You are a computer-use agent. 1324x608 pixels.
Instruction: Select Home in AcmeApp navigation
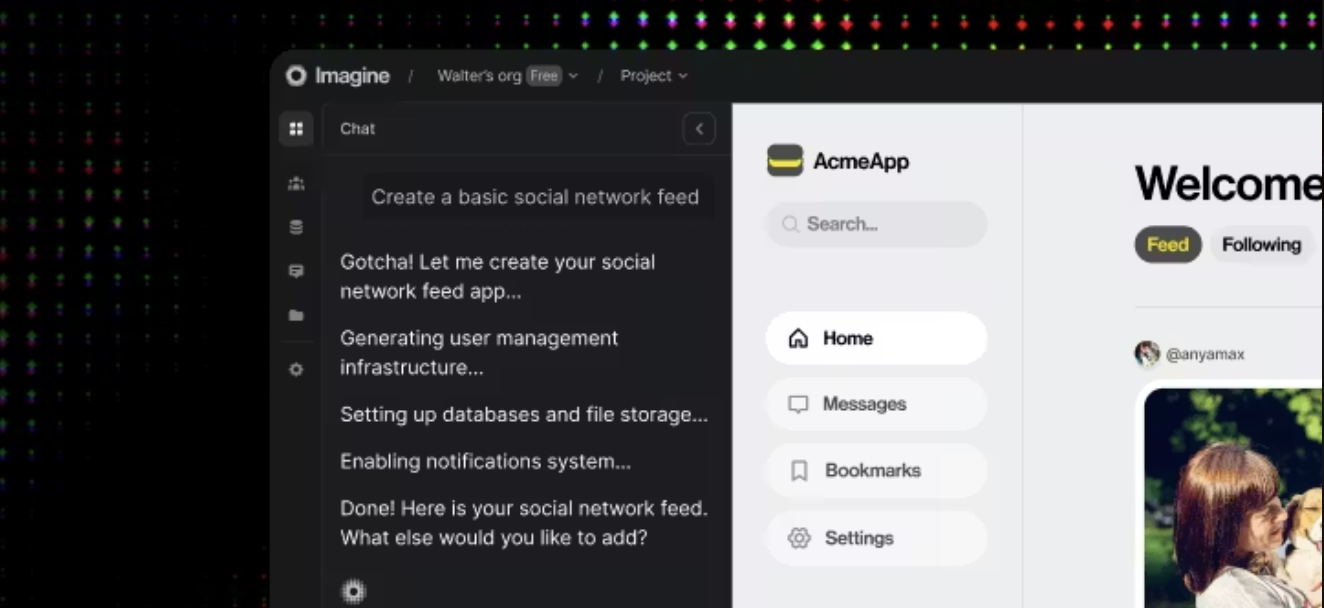pos(876,338)
